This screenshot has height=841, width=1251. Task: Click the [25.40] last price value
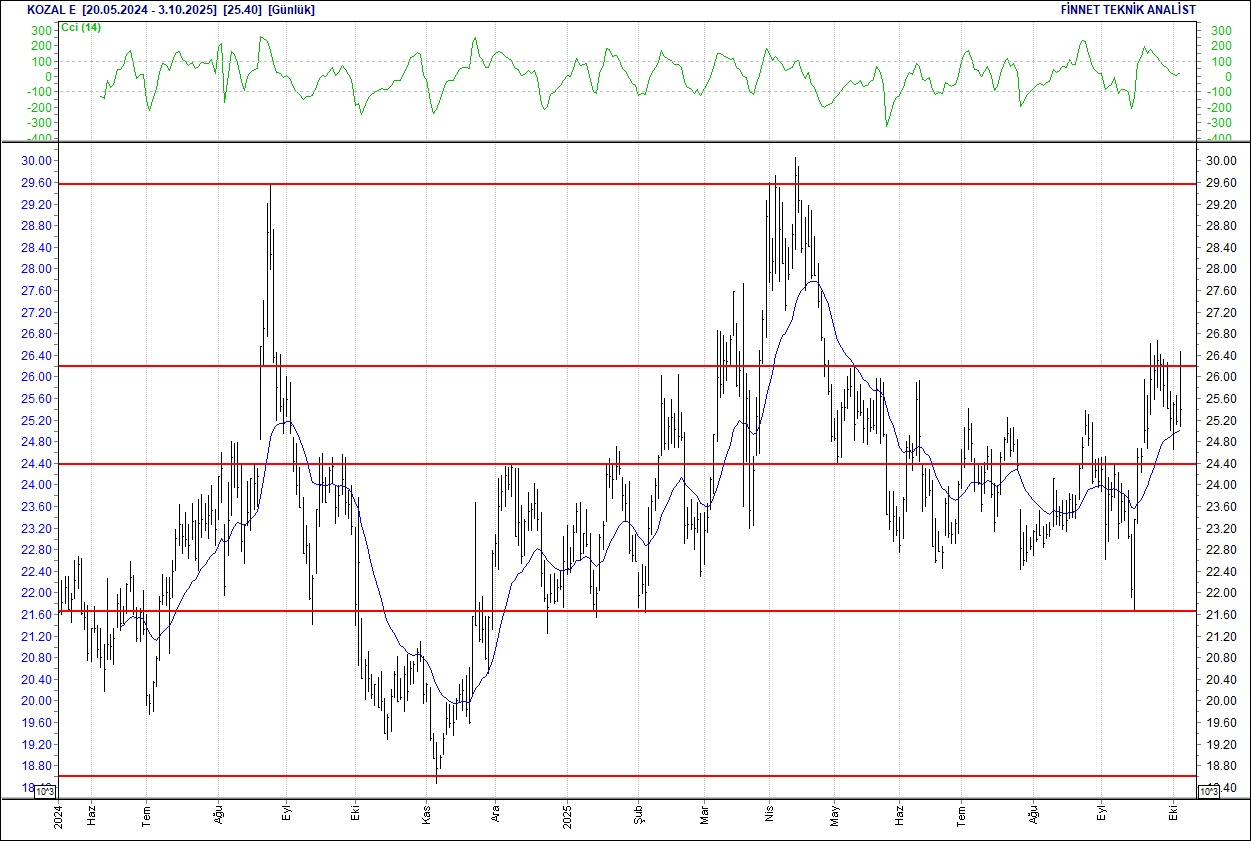[x=243, y=9]
